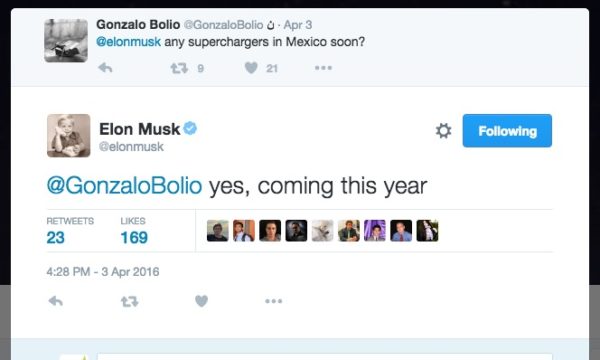600x360 pixels.
Task: Open the @elonmusk mention link
Action: tap(128, 42)
